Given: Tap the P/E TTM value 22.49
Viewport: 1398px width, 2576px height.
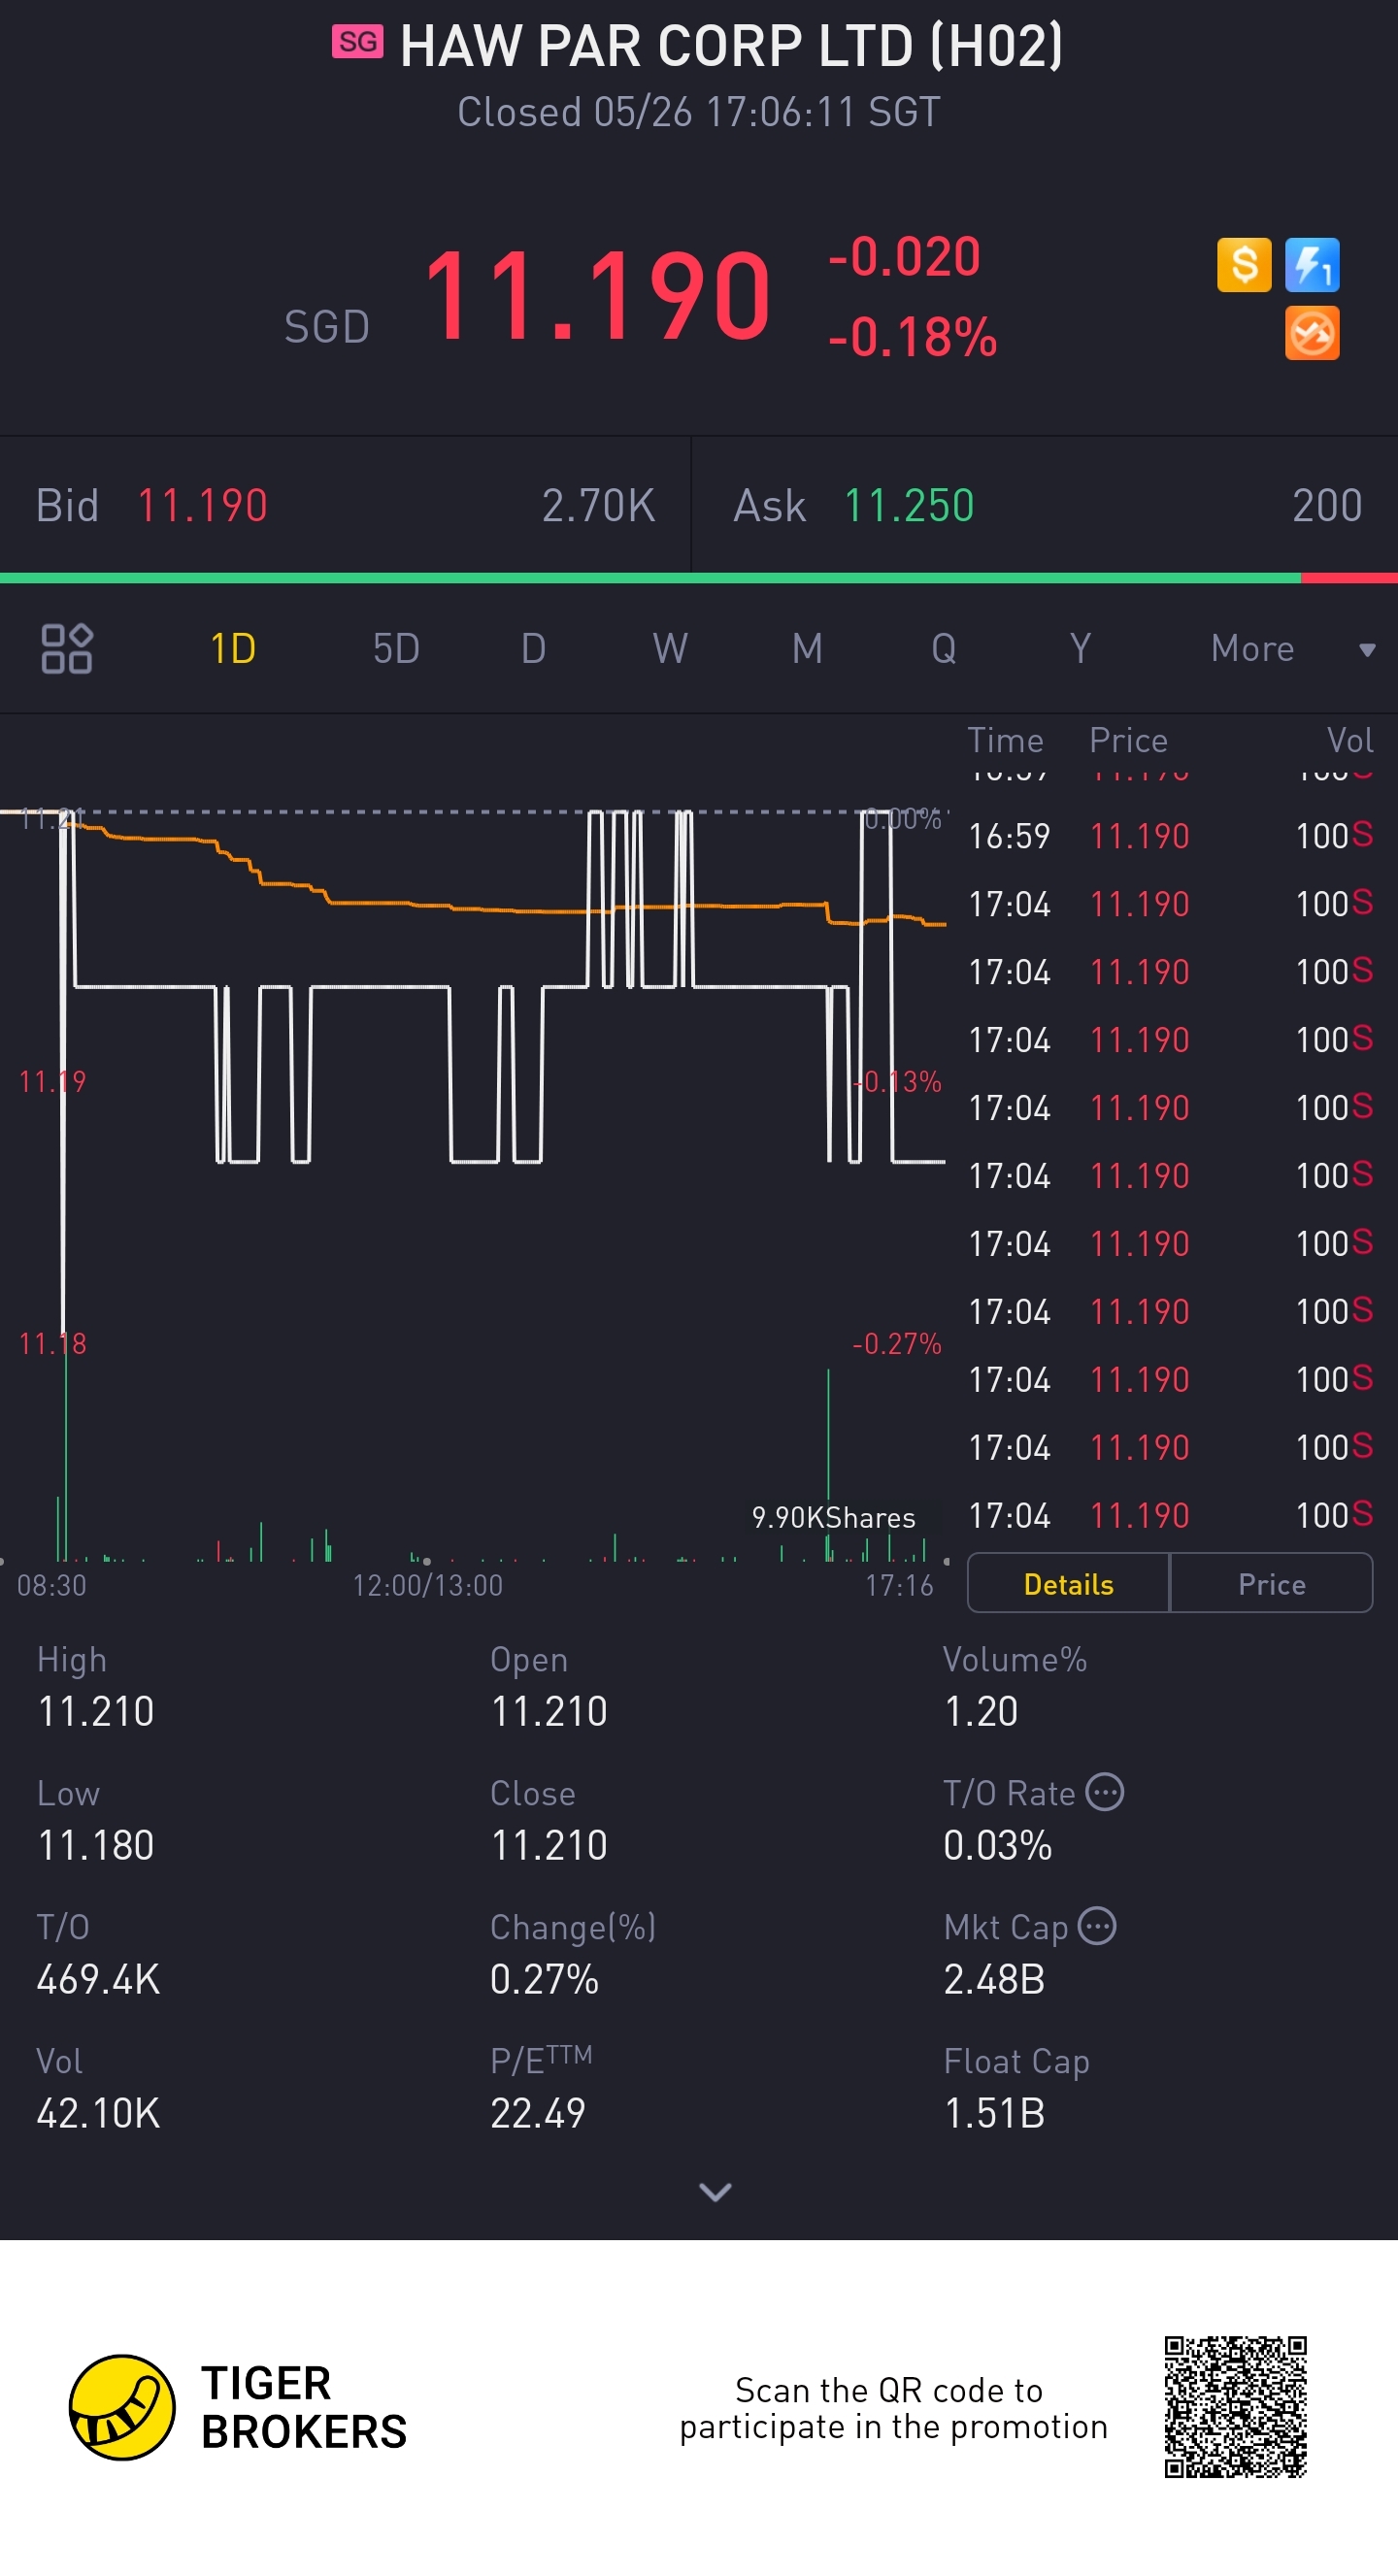Looking at the screenshot, I should pyautogui.click(x=538, y=2113).
